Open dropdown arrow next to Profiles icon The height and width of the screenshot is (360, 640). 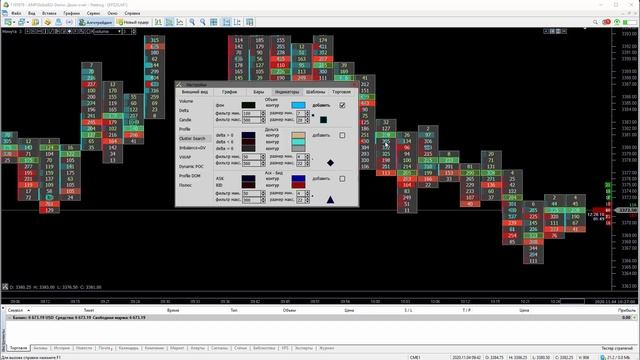point(27,22)
